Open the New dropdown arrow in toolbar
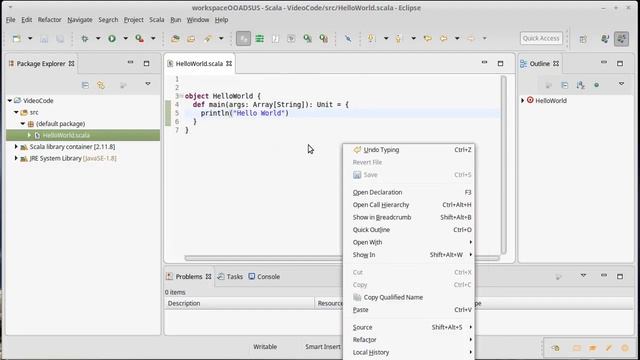This screenshot has width=640, height=360. pyautogui.click(x=30, y=39)
